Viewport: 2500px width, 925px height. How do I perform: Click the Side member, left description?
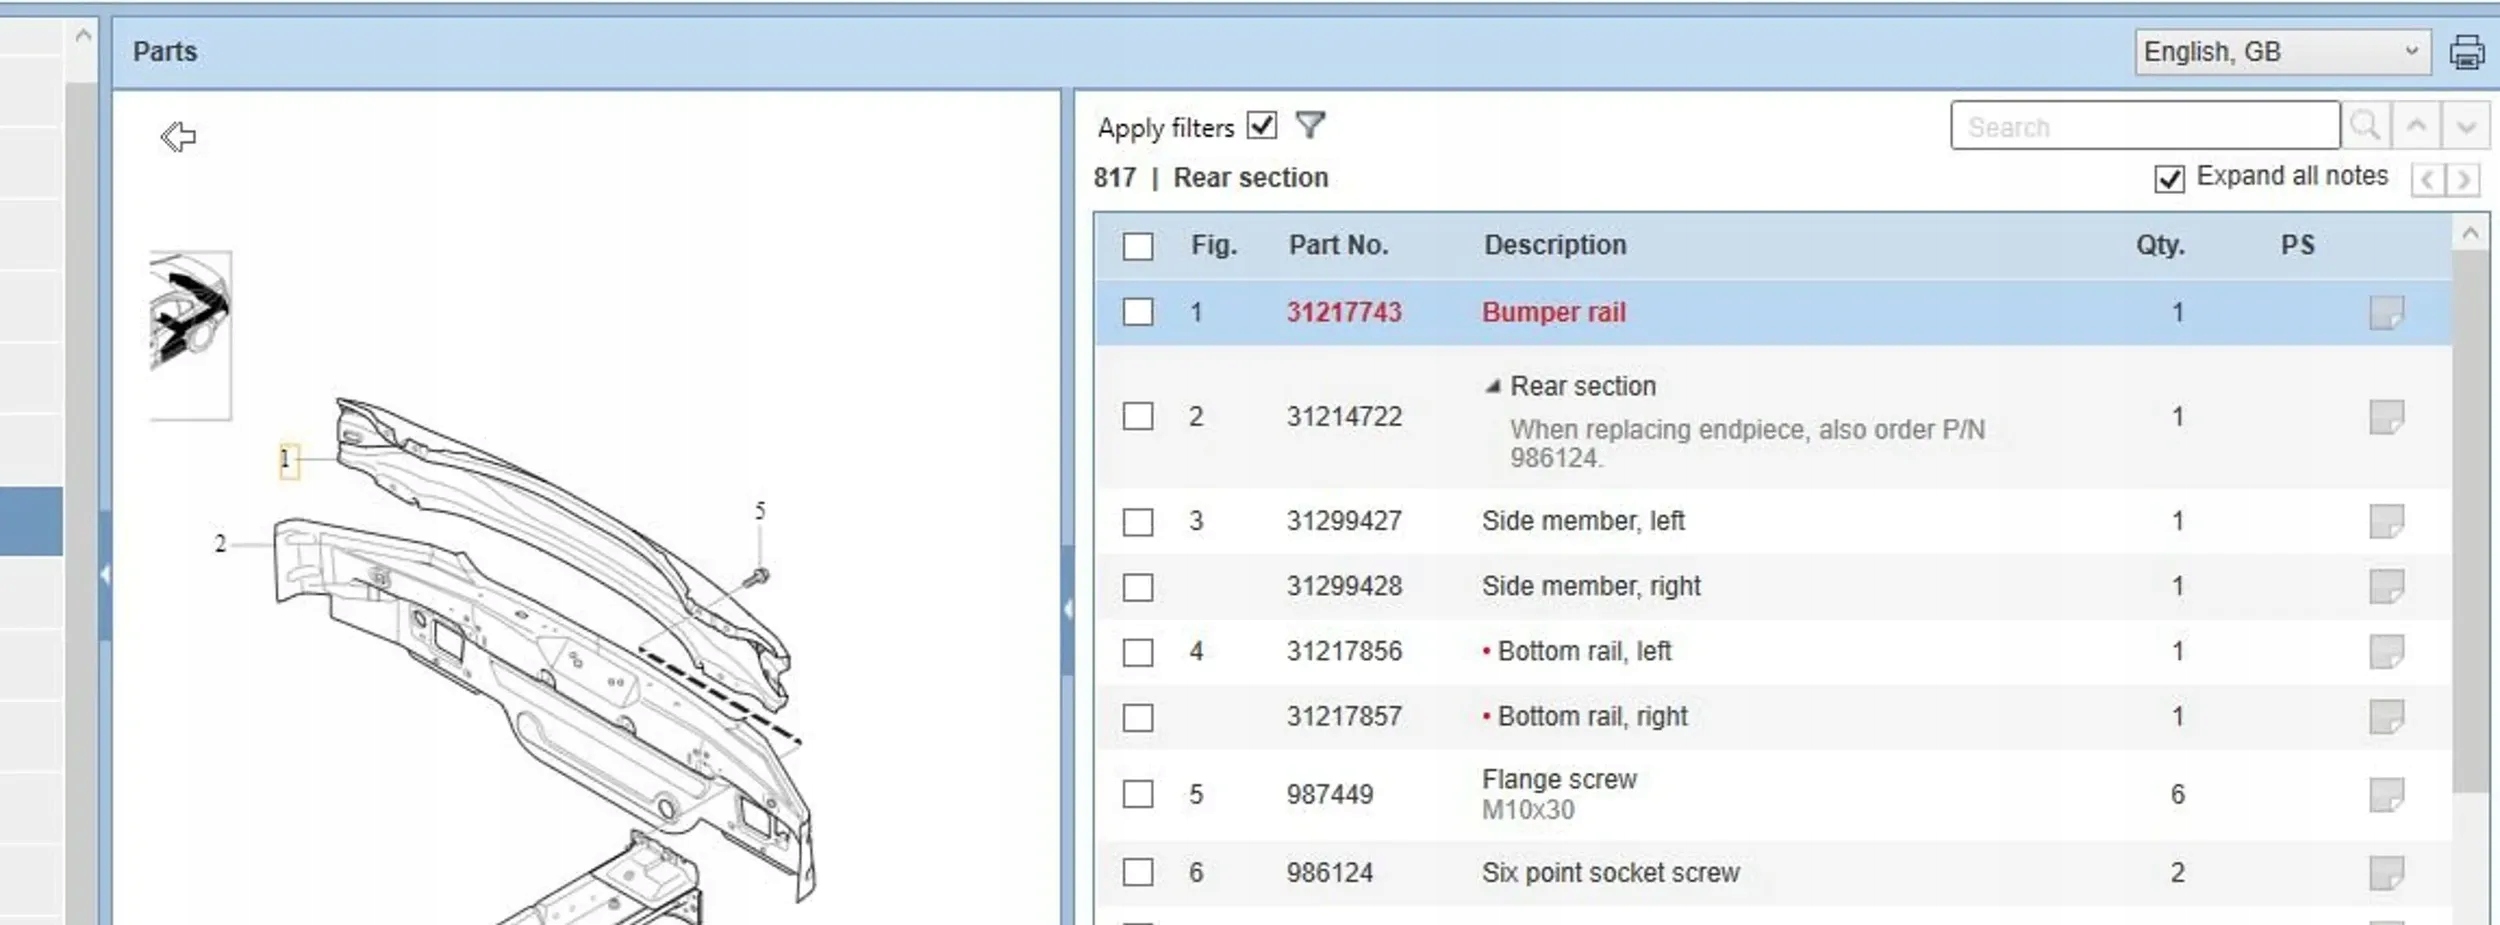(1583, 521)
